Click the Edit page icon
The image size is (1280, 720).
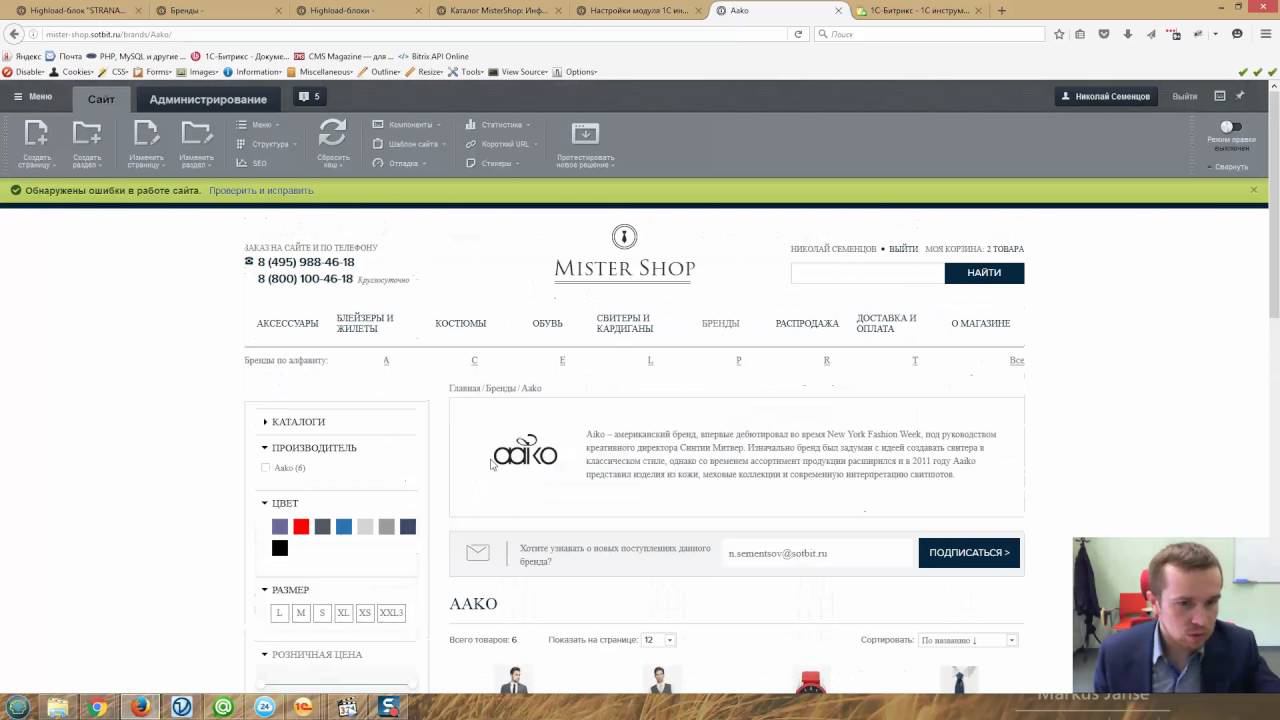click(146, 134)
